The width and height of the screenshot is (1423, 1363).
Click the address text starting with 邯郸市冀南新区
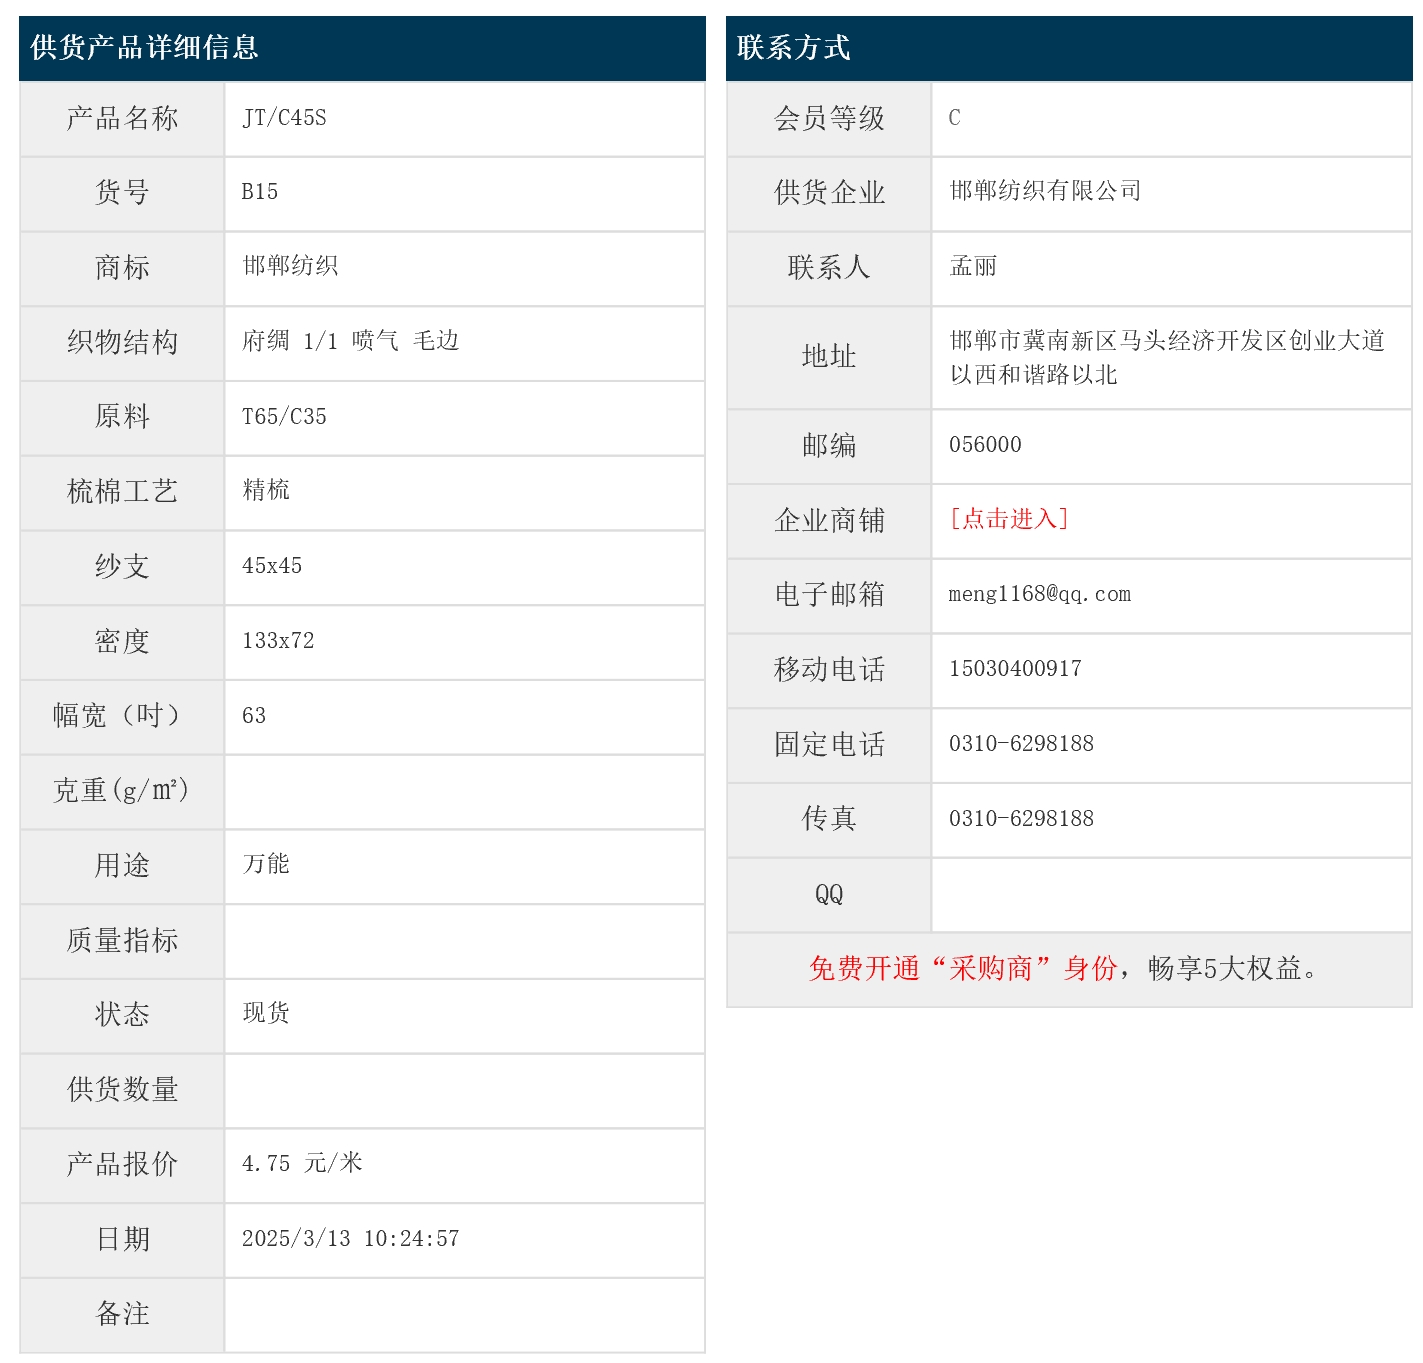click(1166, 341)
